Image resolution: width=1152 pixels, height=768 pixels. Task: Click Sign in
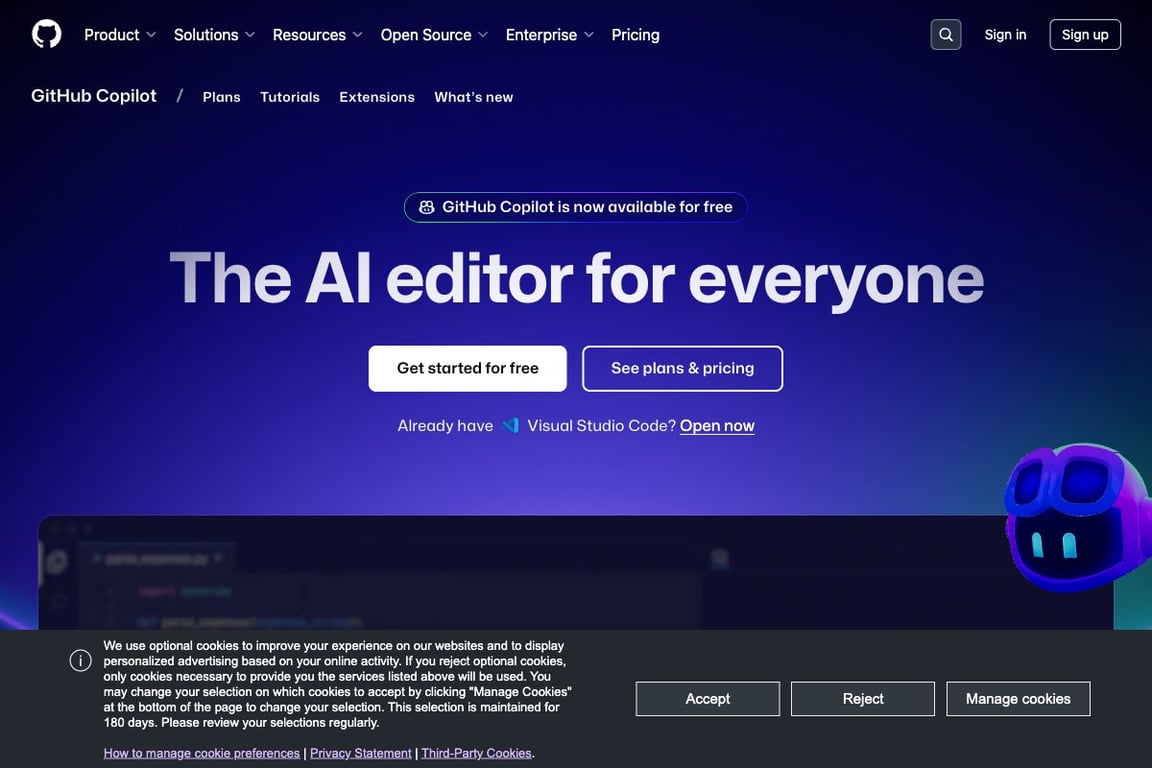(1005, 35)
